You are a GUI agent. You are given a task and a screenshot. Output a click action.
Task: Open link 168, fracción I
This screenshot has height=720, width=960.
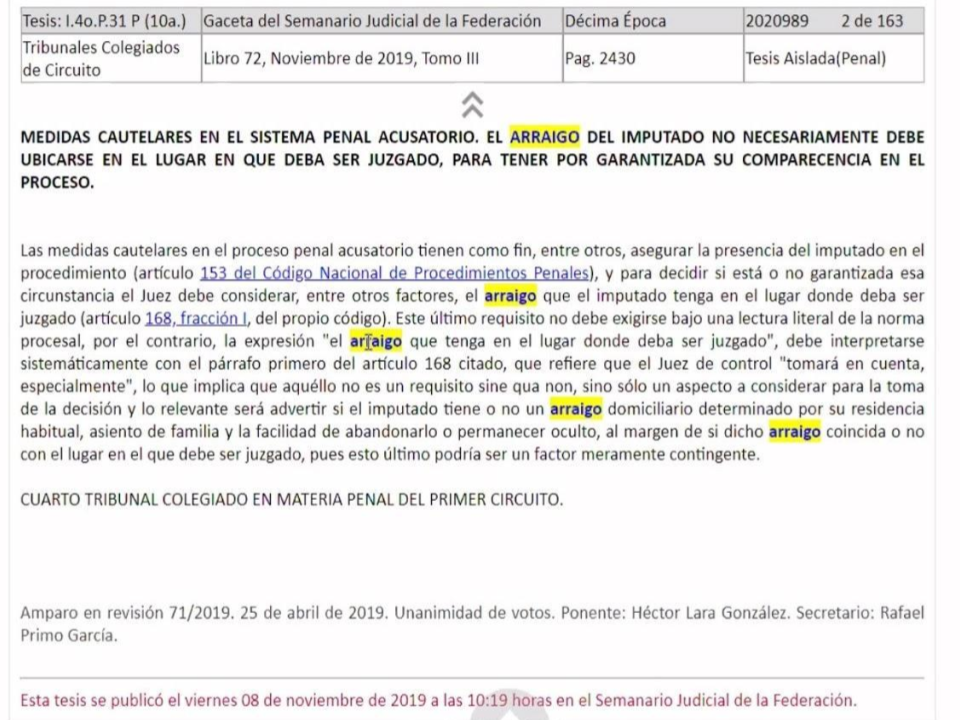196,318
